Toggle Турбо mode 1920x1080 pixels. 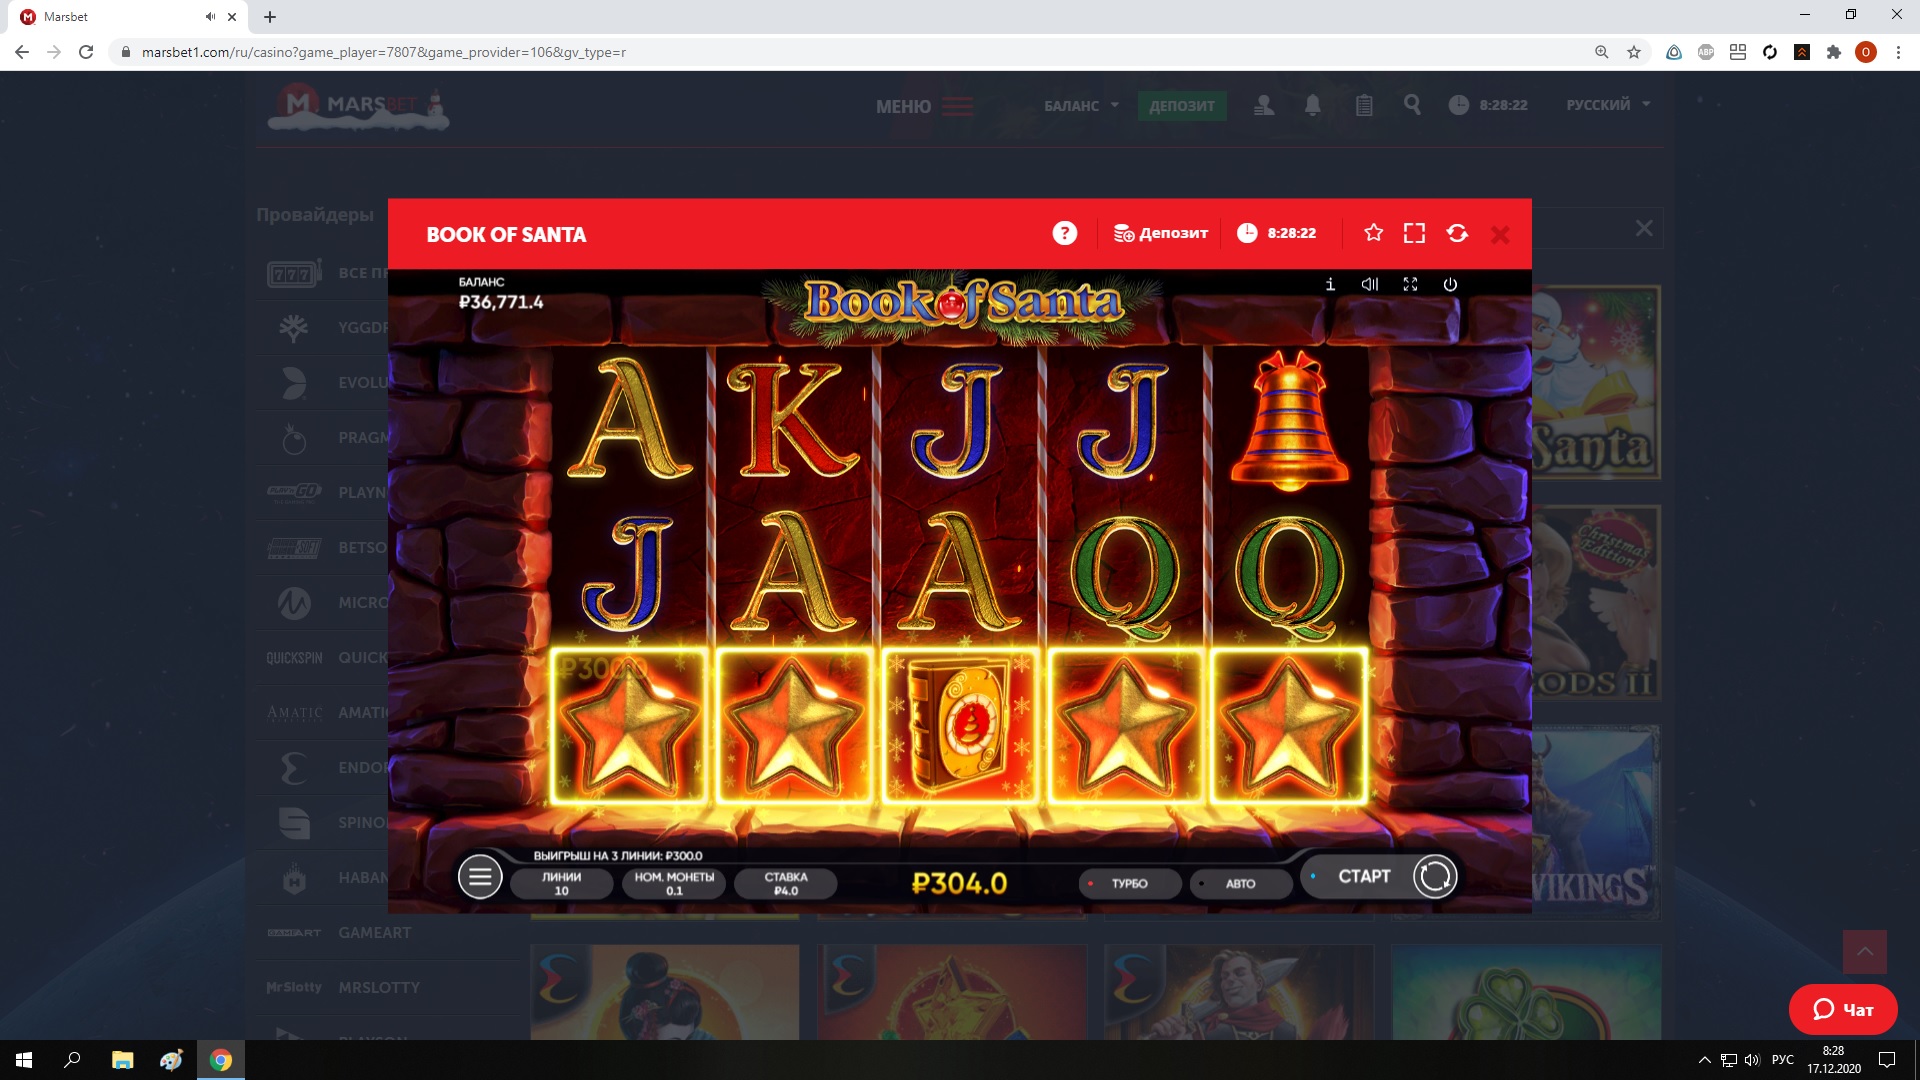tap(1130, 883)
